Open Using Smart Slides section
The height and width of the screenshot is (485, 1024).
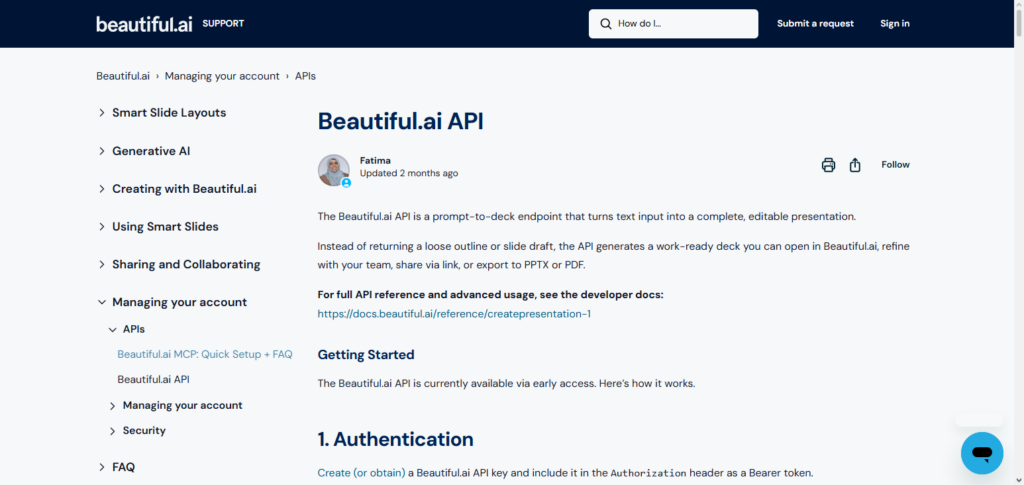165,227
